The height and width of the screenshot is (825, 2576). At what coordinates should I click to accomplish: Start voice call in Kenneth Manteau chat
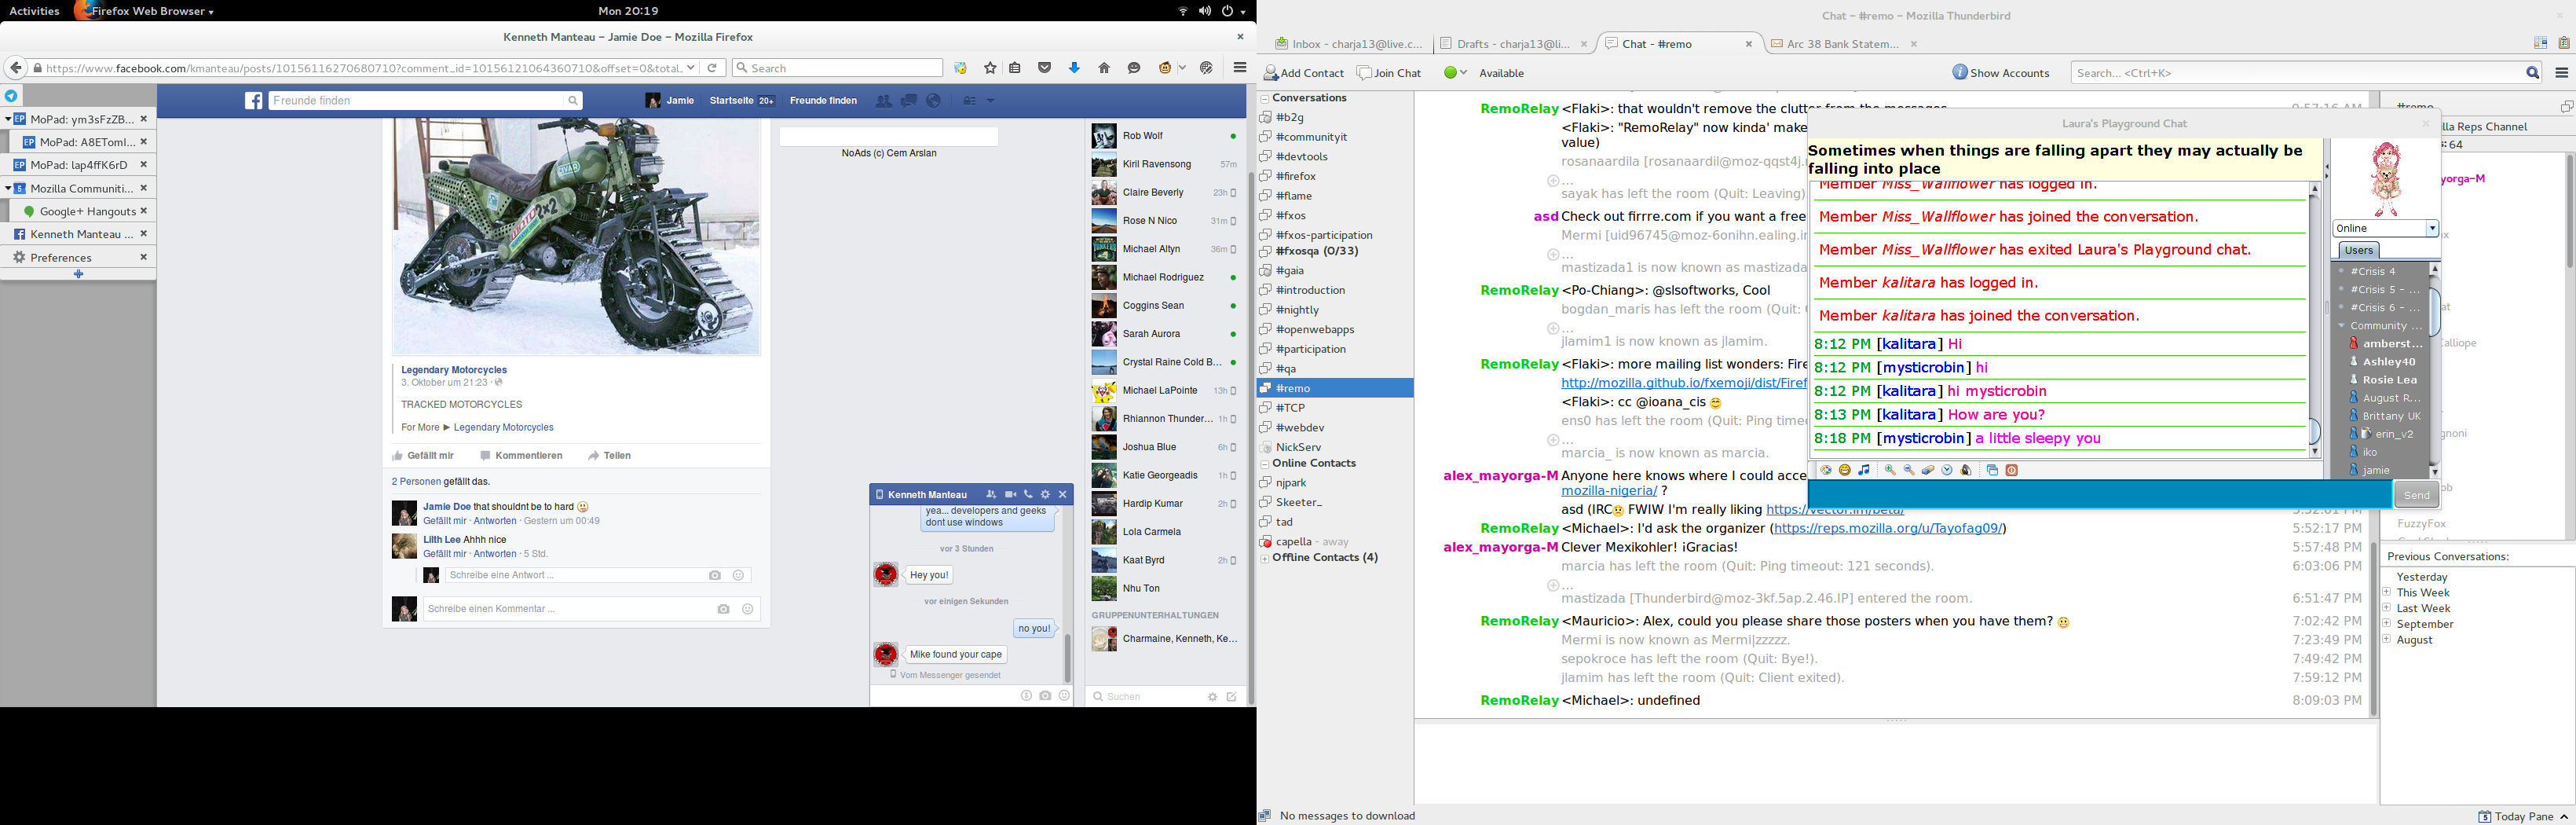1028,494
